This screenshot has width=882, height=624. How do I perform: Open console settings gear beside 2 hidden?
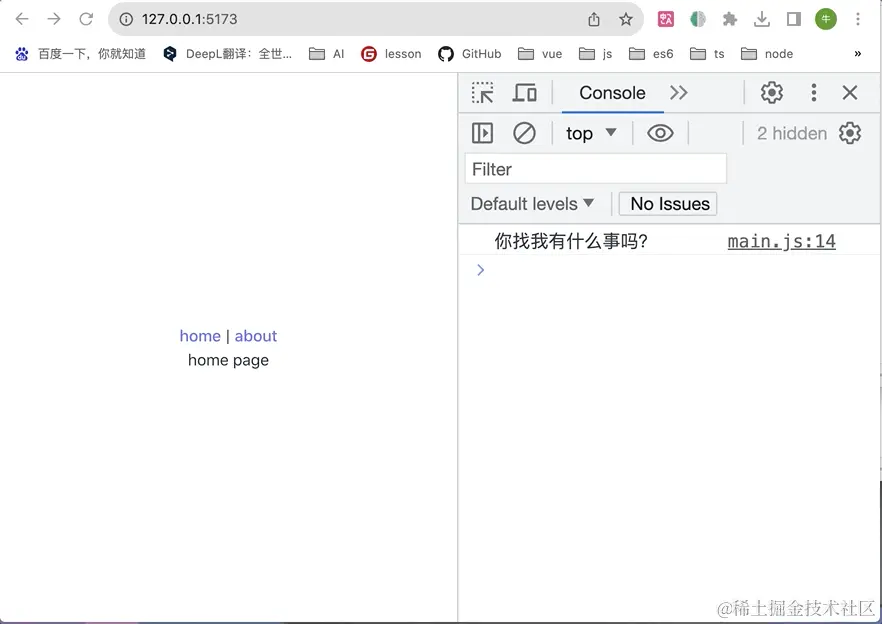coord(850,132)
